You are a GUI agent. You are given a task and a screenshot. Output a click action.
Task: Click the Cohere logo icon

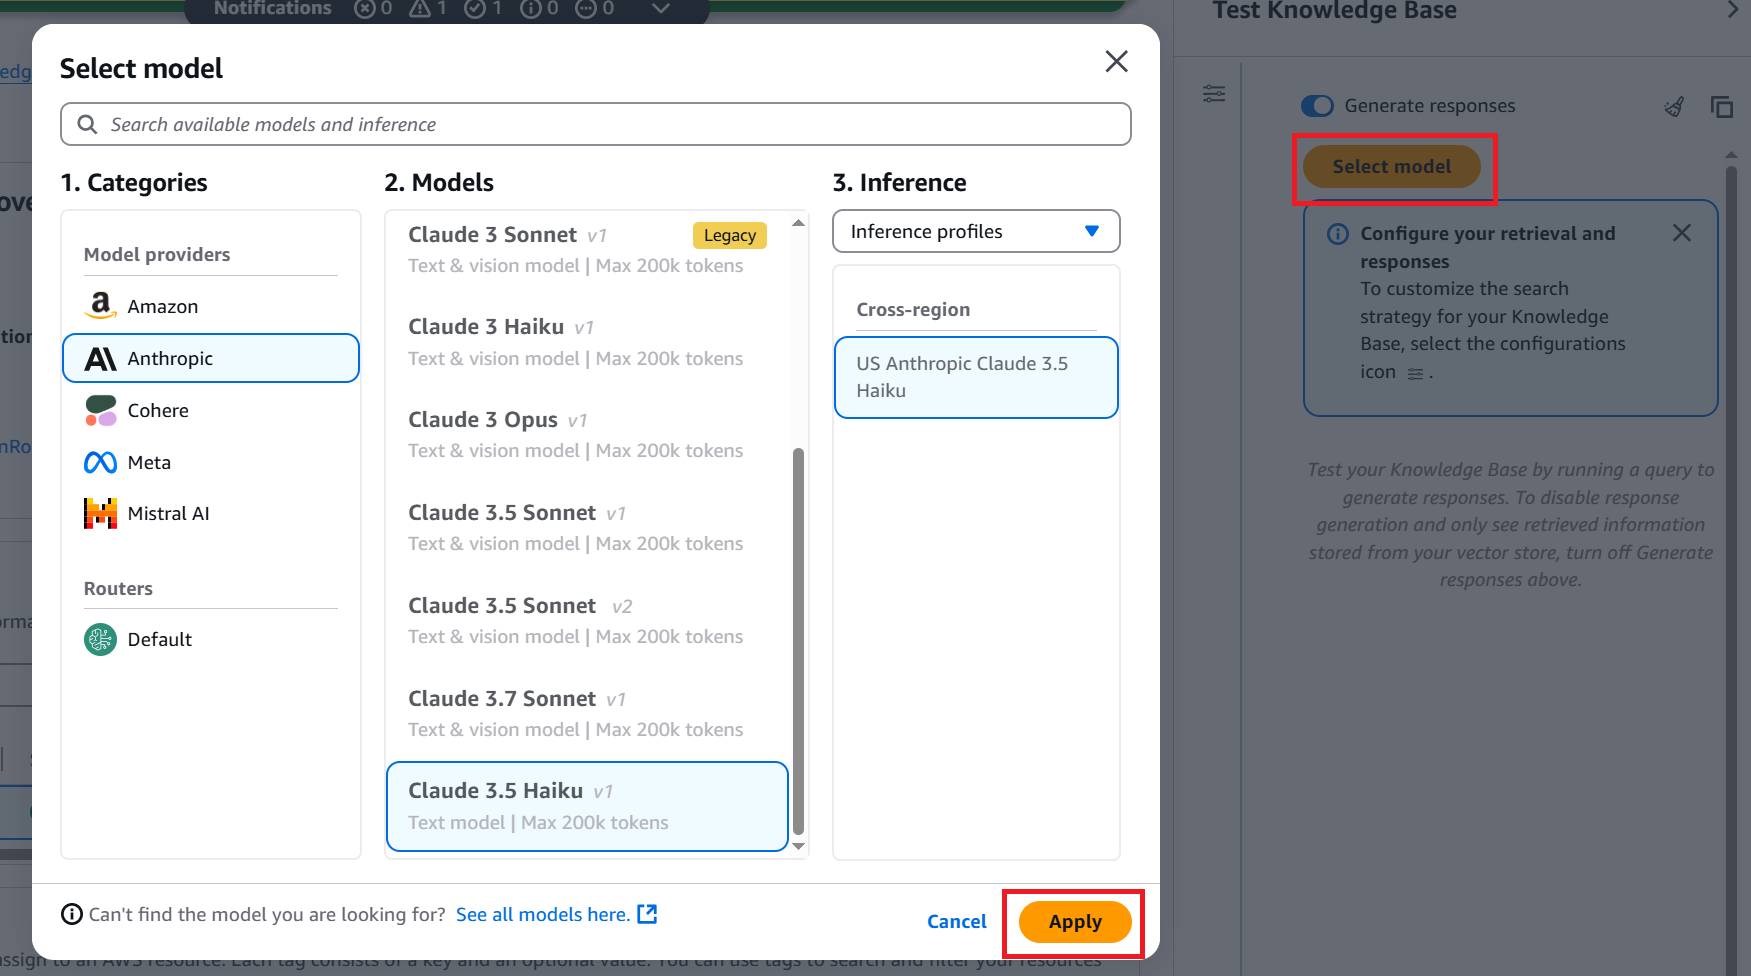100,410
